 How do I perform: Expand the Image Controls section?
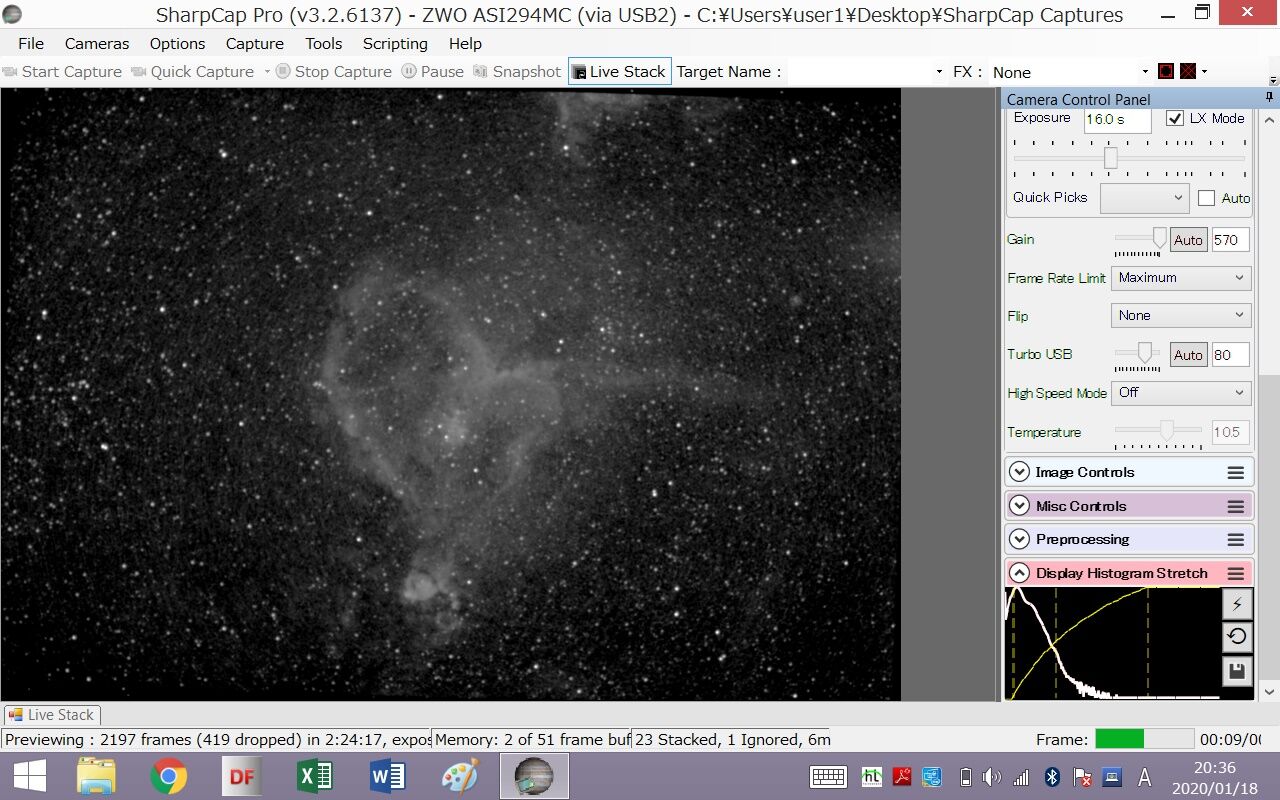tap(1019, 472)
